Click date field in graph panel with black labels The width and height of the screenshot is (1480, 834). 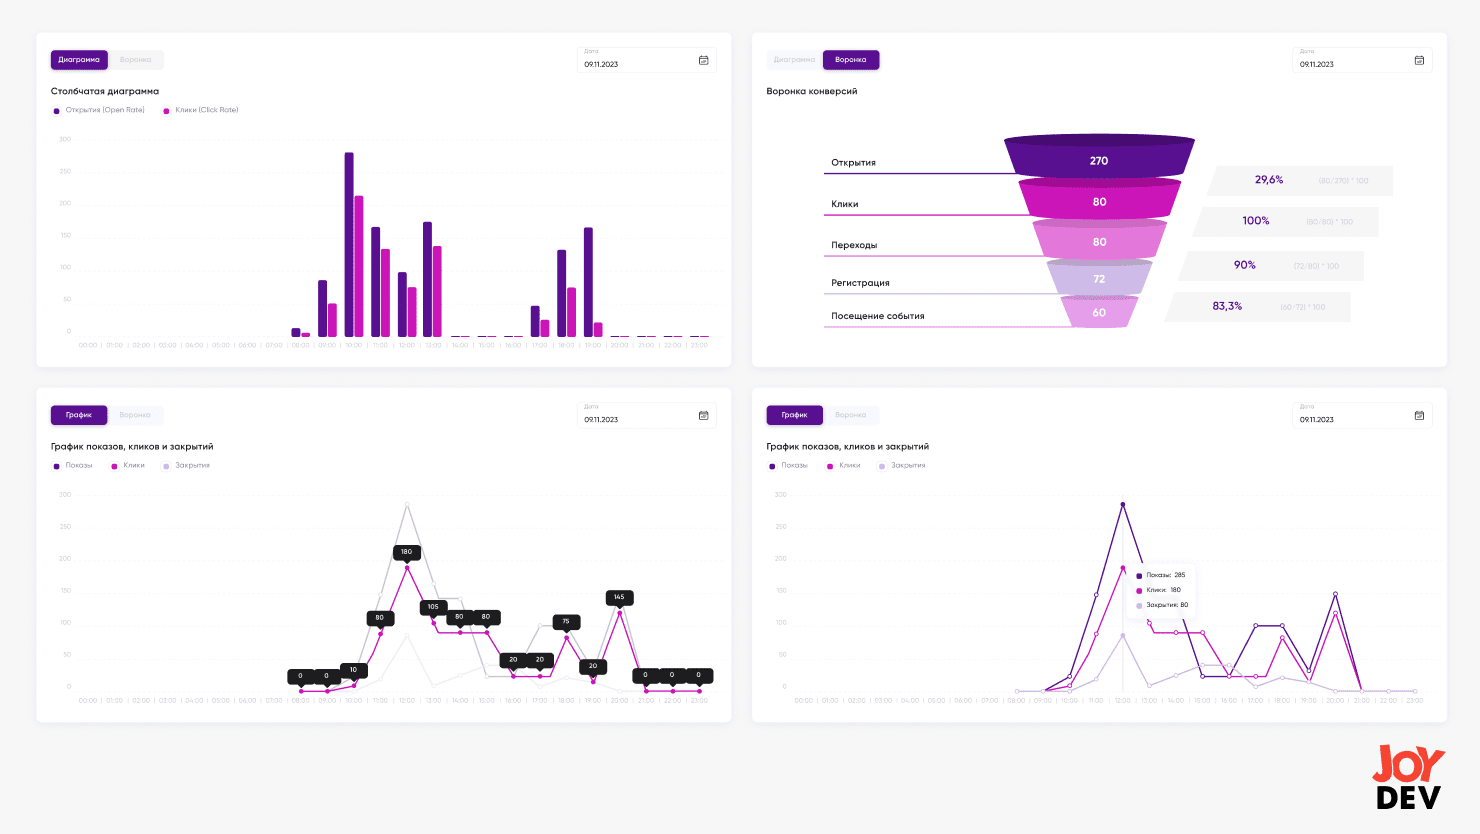(646, 415)
